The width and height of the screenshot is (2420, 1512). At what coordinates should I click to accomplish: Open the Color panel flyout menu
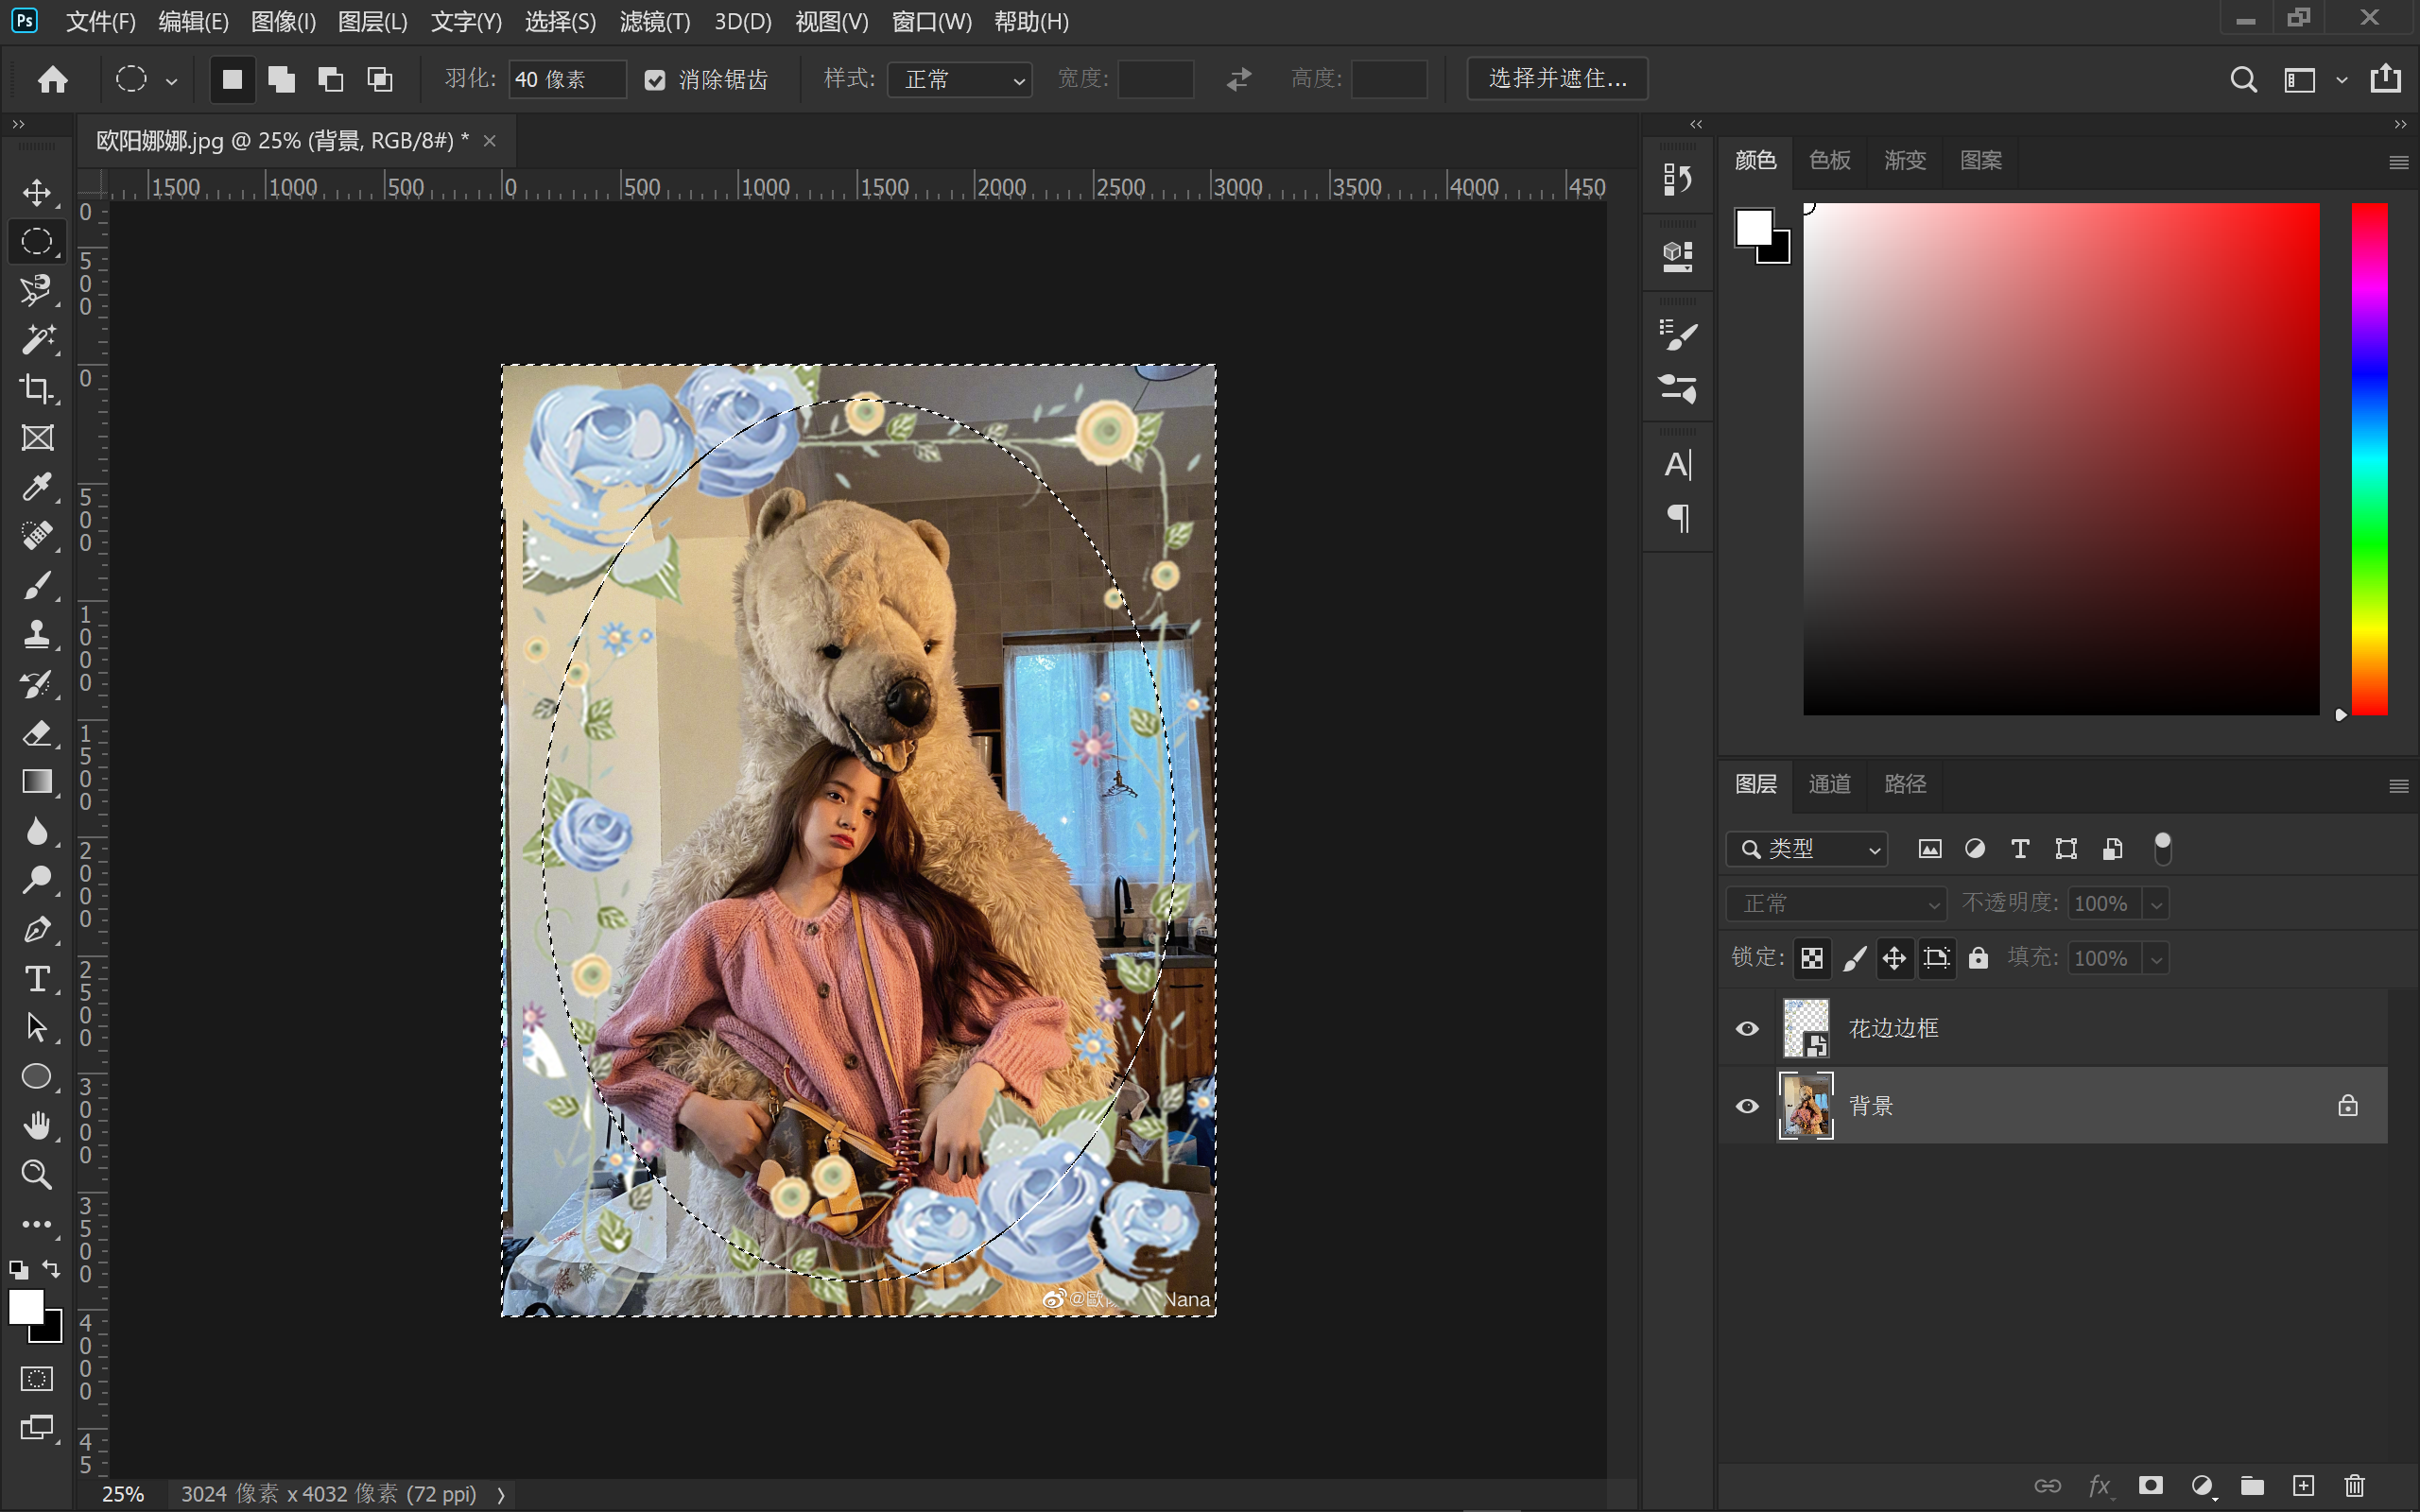(x=2398, y=162)
